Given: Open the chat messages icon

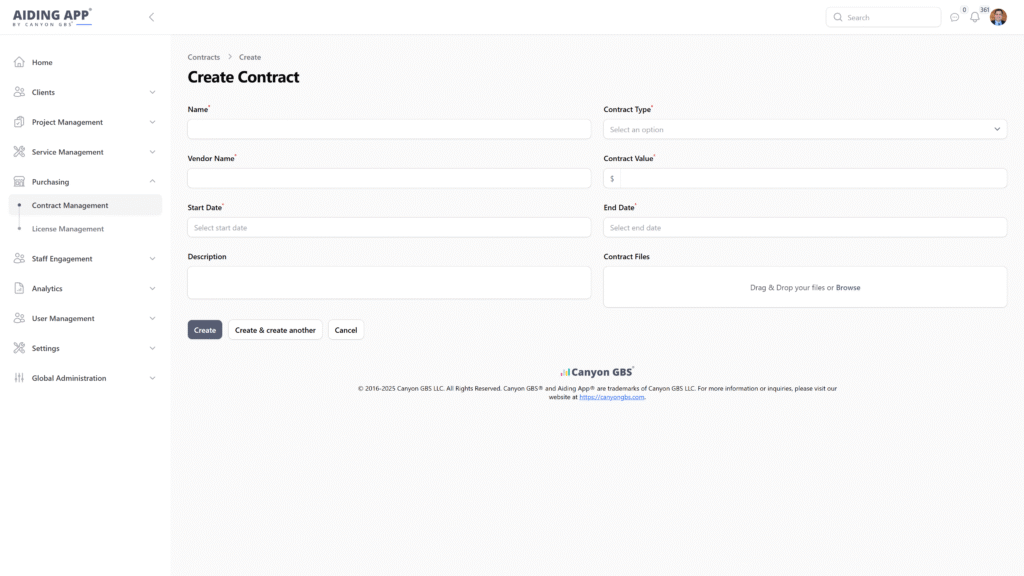Looking at the screenshot, I should tap(954, 17).
